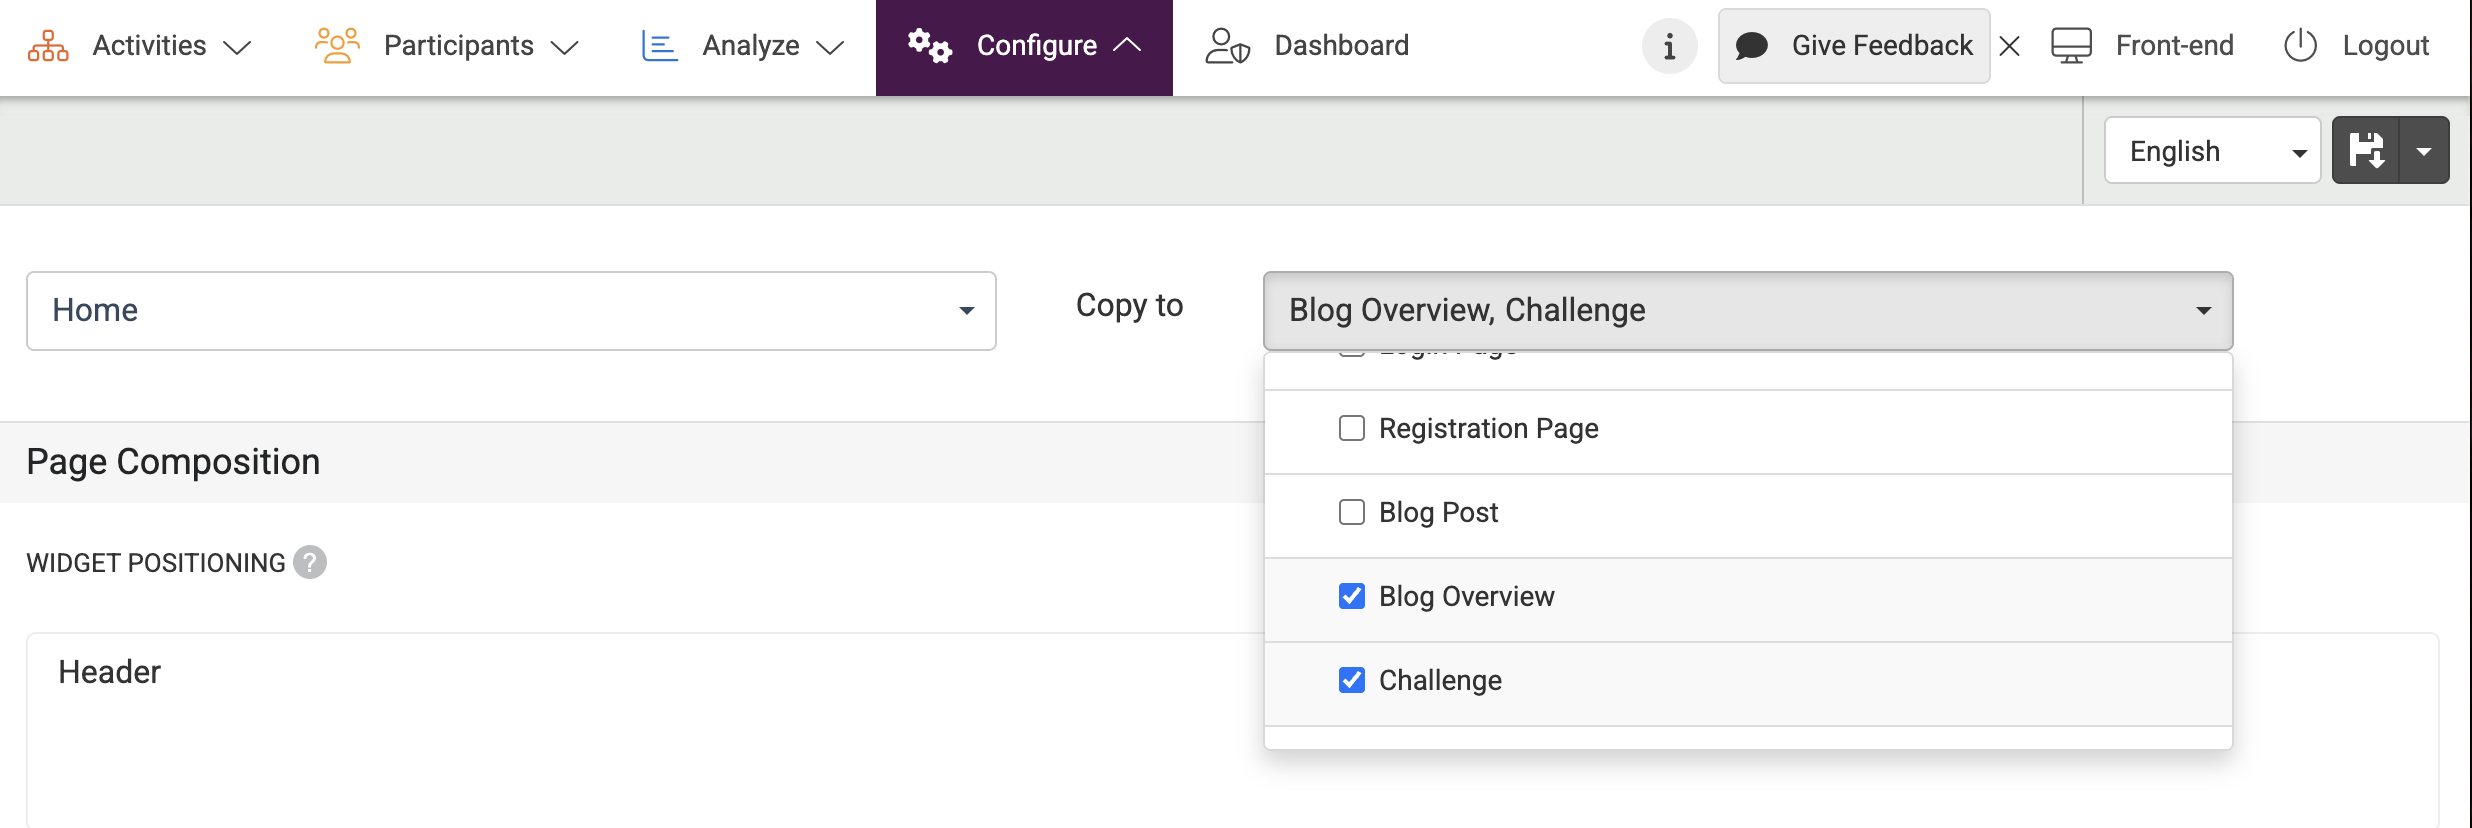Check the Blog Post checkbox
Image resolution: width=2472 pixels, height=828 pixels.
click(1352, 513)
